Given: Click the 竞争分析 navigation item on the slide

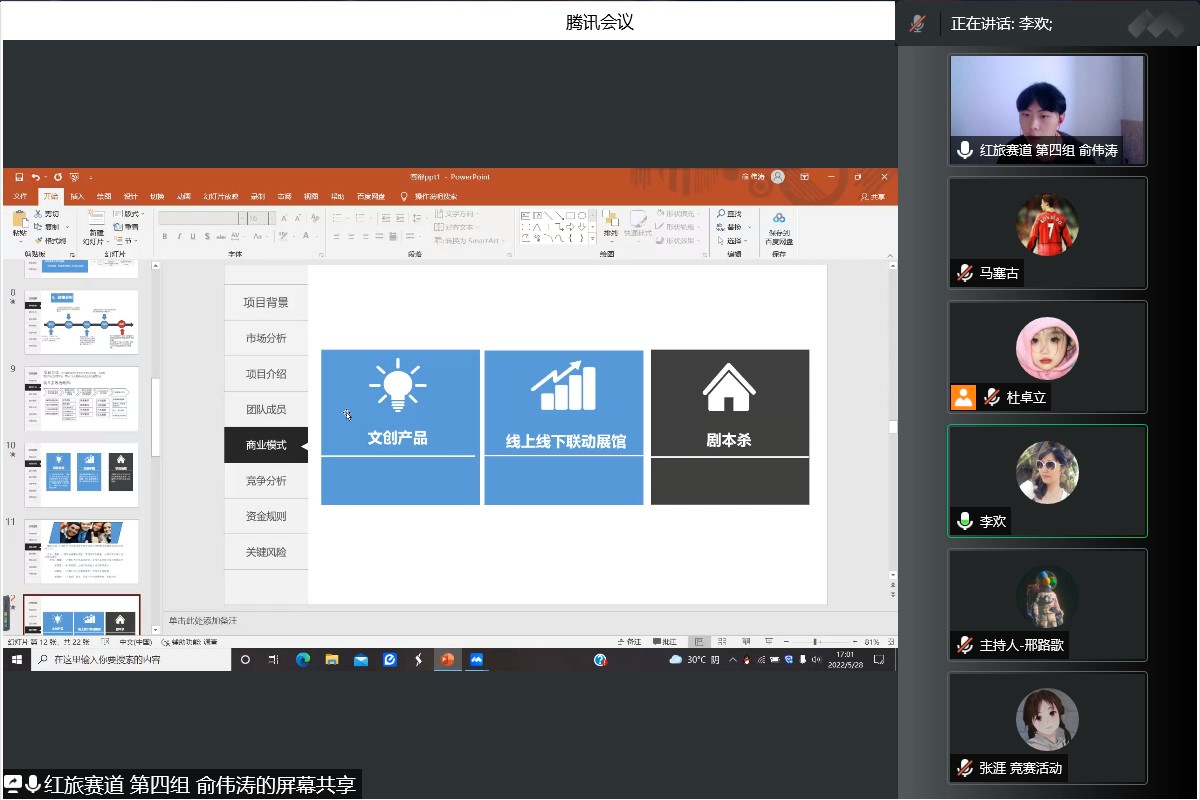Looking at the screenshot, I should click(266, 480).
